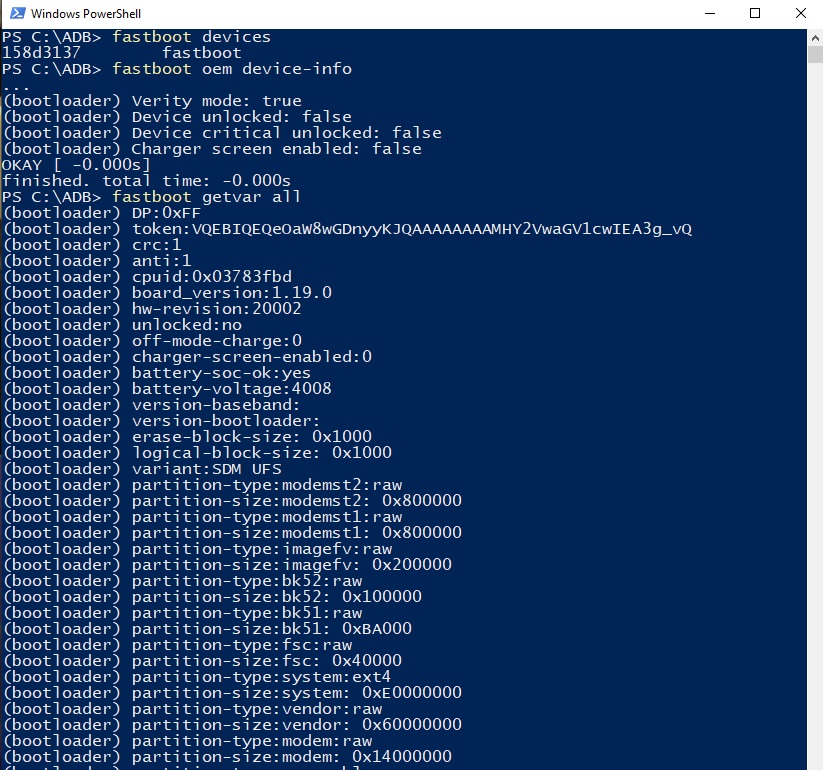Click the 'fastboot oem device-info' command
This screenshot has height=770, width=823.
point(177,69)
